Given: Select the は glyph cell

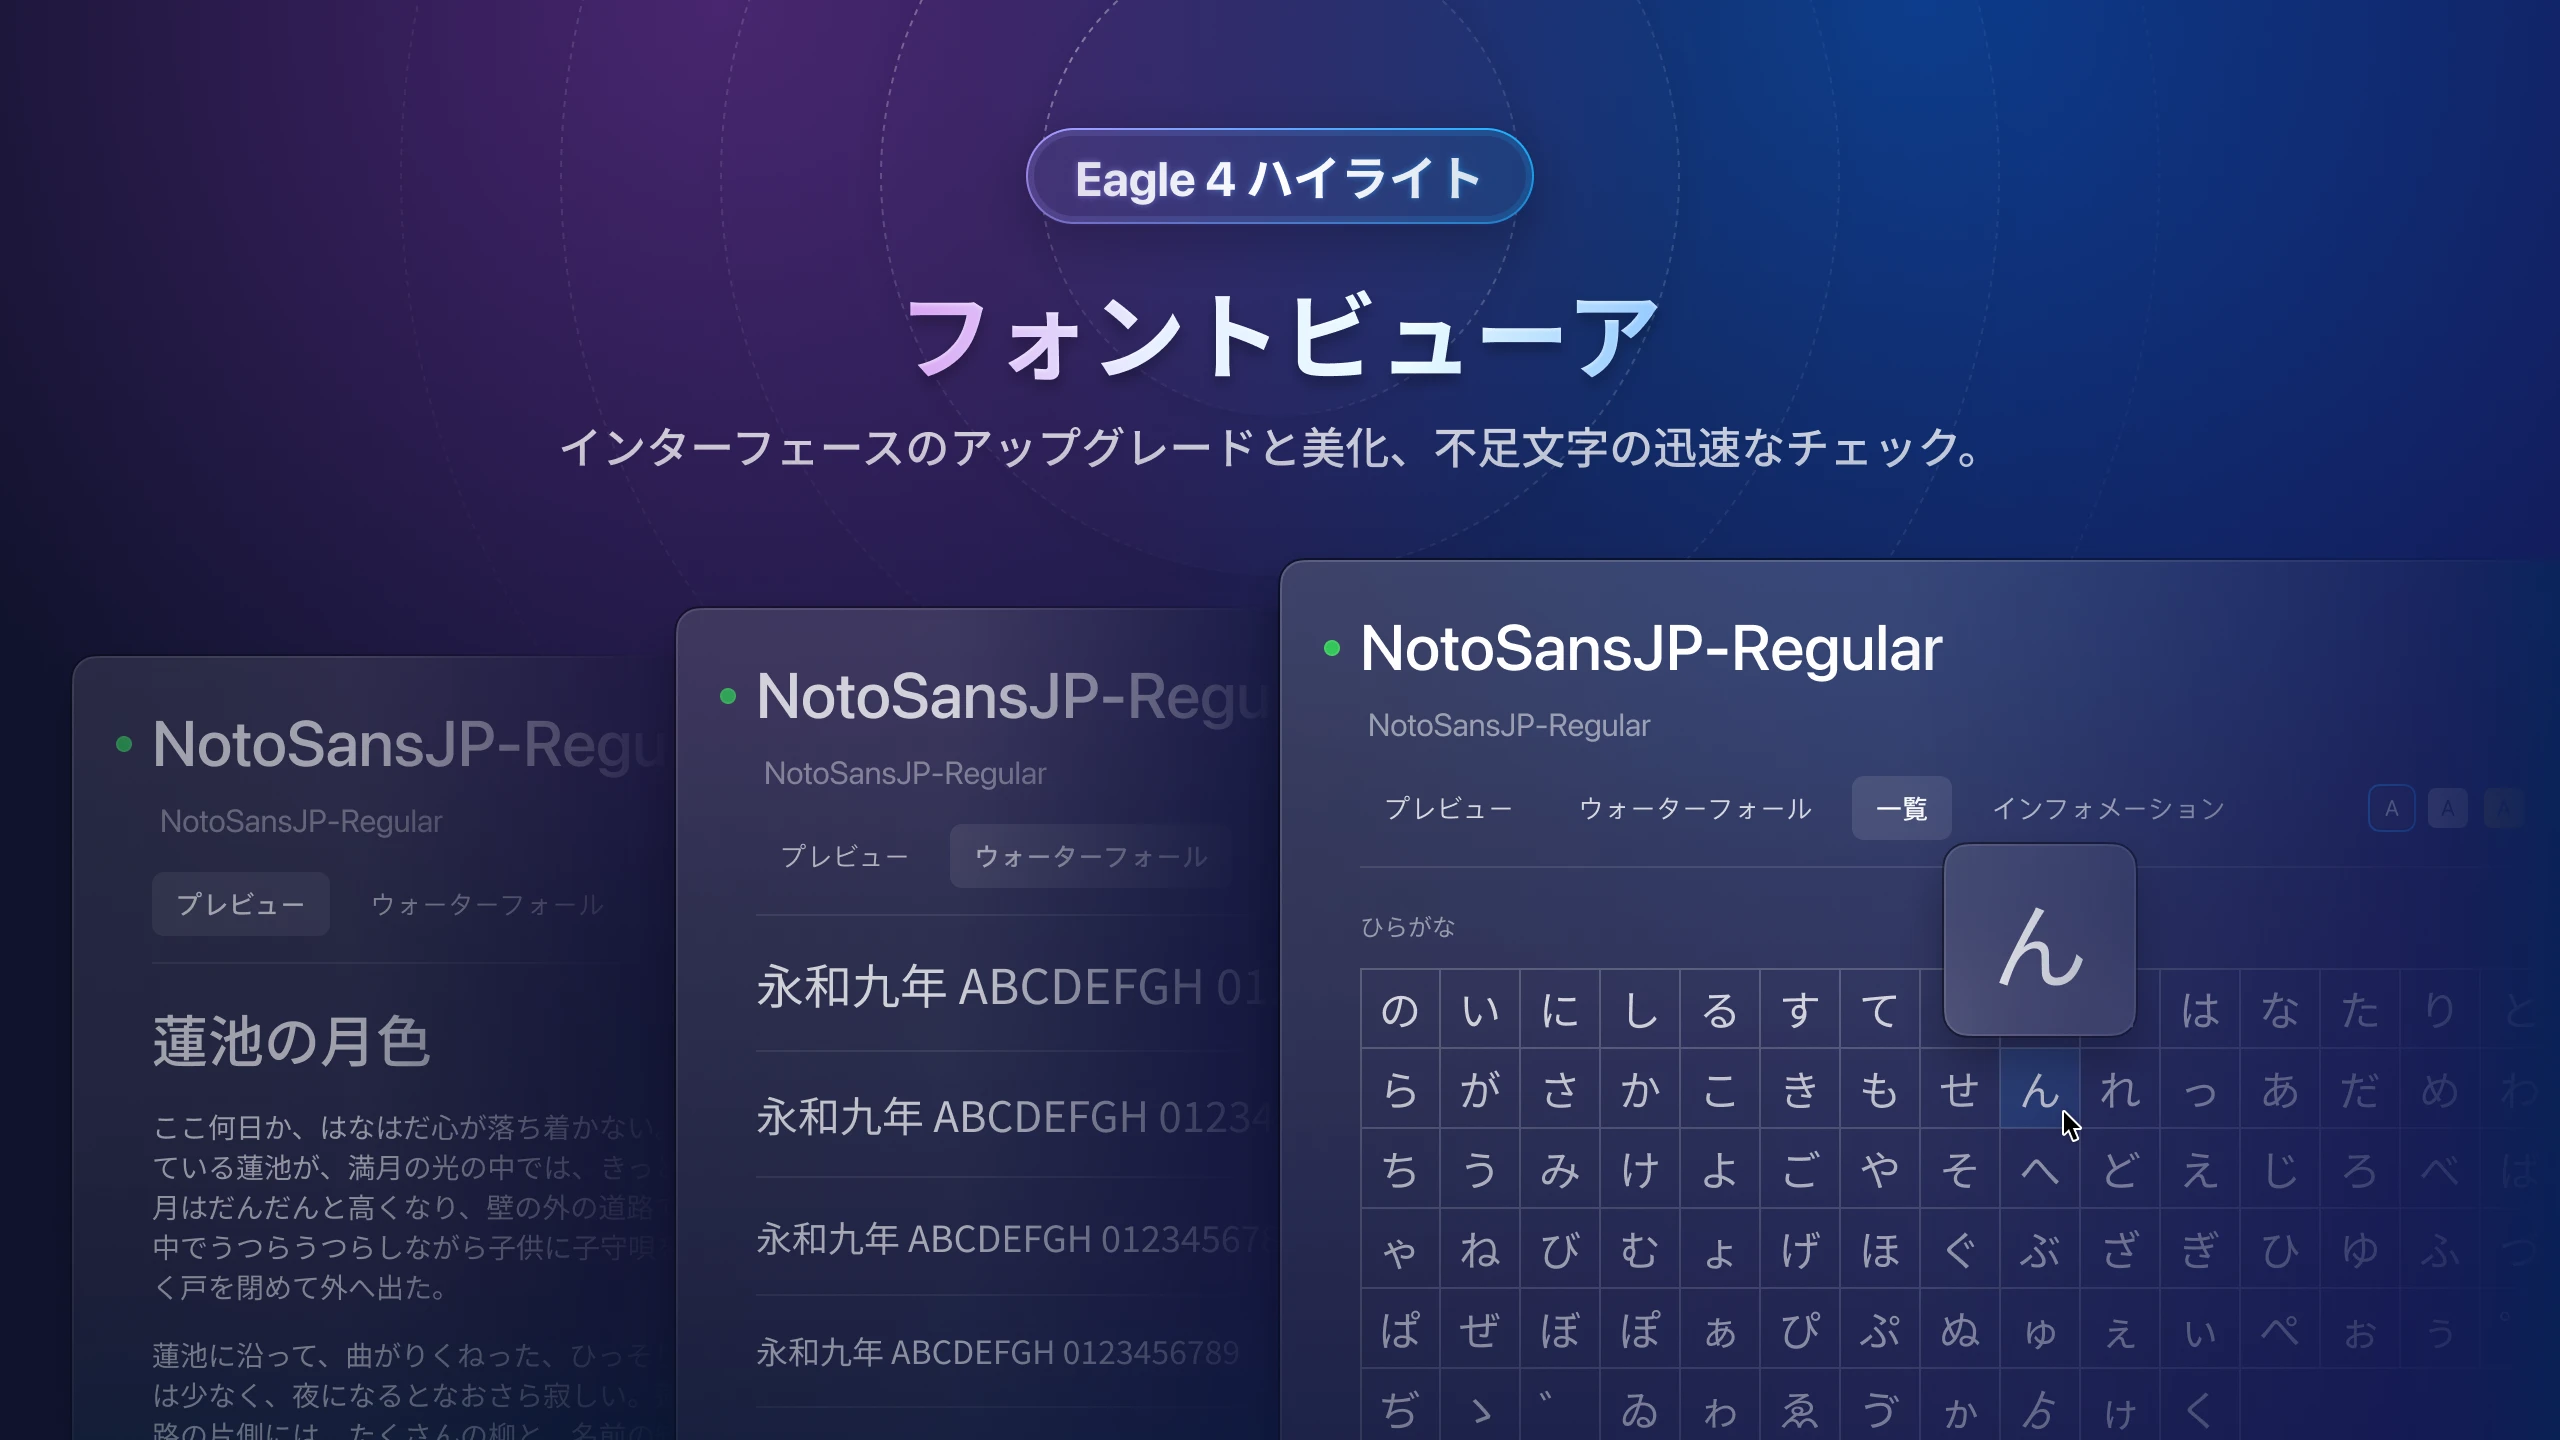Looking at the screenshot, I should pyautogui.click(x=2200, y=1009).
